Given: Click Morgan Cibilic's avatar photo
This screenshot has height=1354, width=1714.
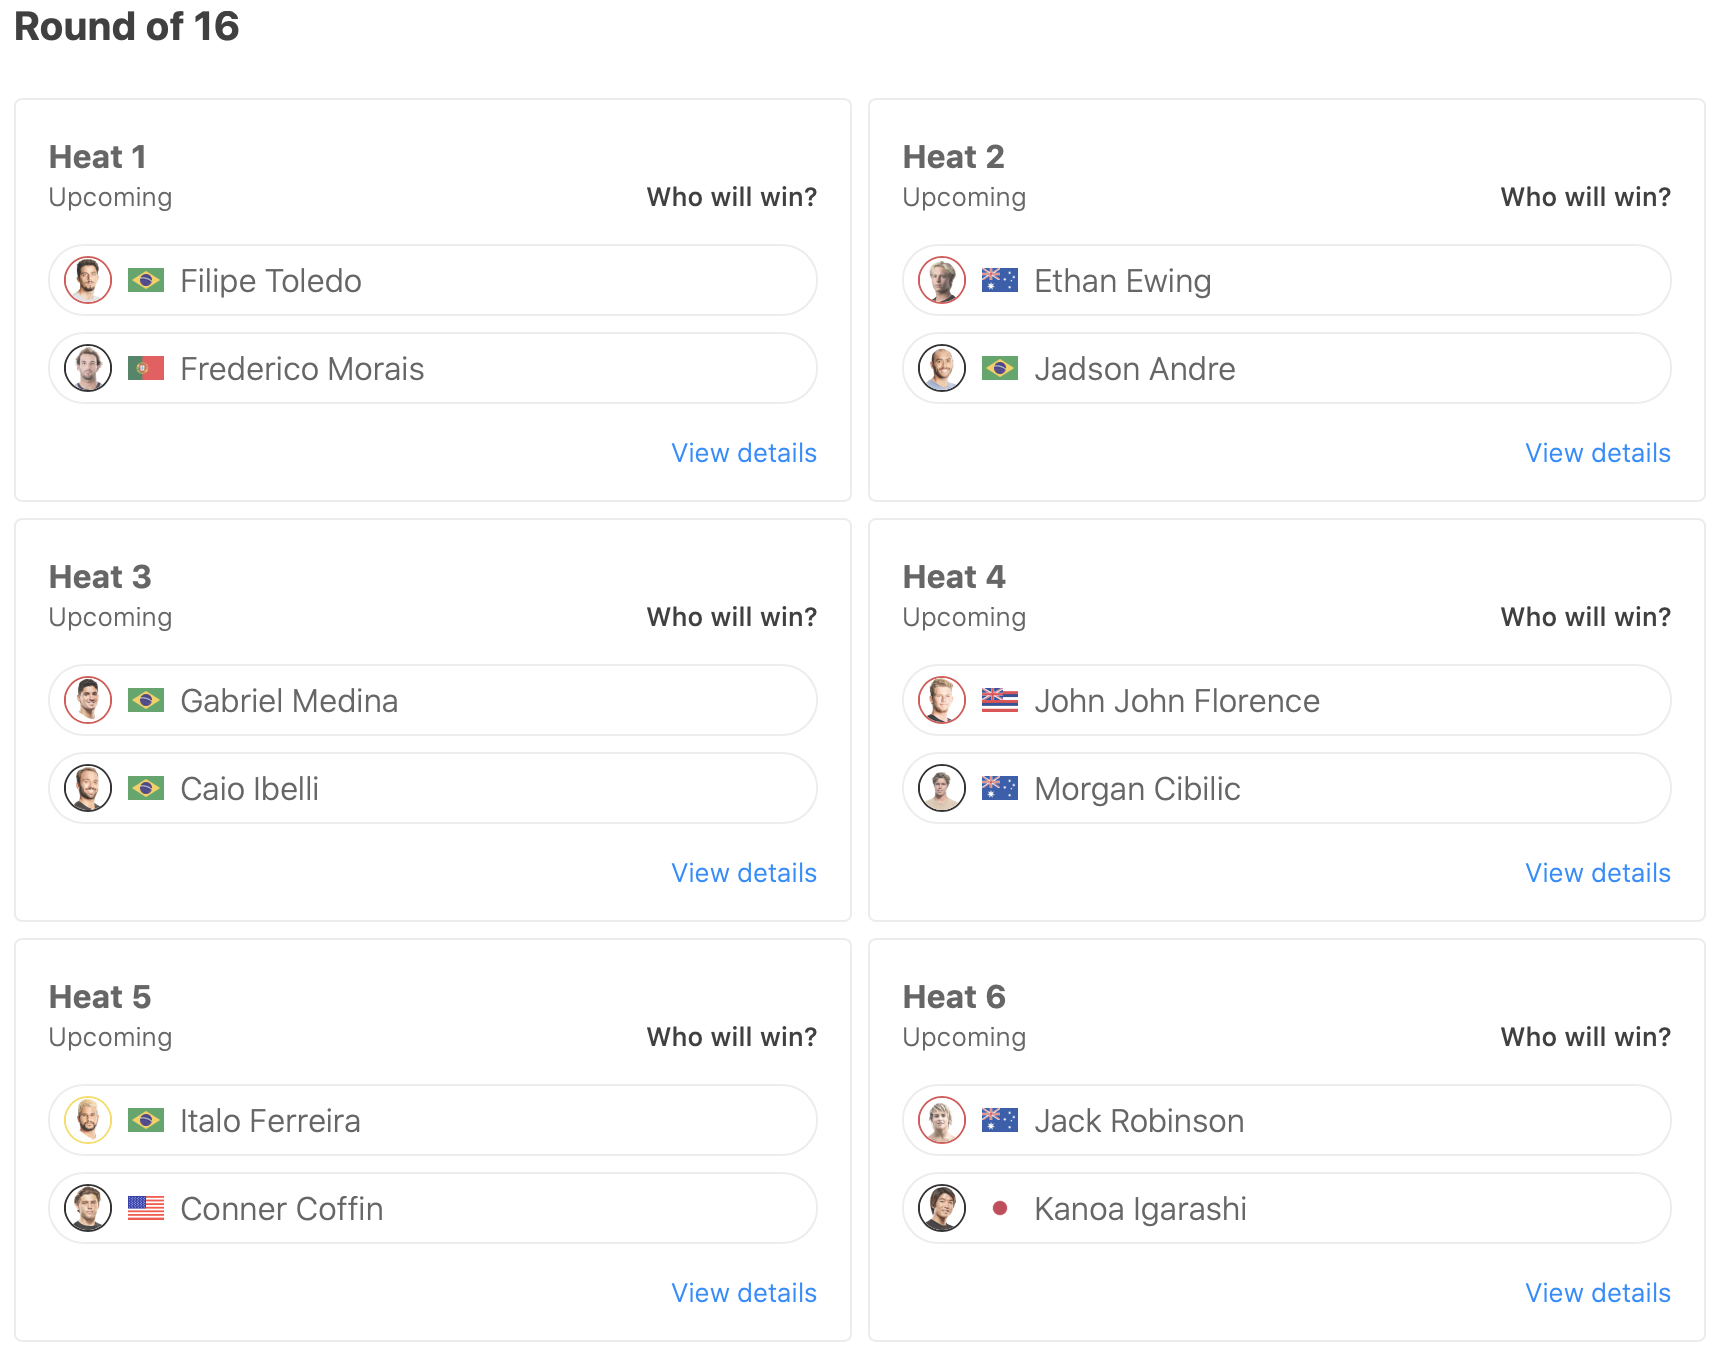Looking at the screenshot, I should [x=942, y=788].
